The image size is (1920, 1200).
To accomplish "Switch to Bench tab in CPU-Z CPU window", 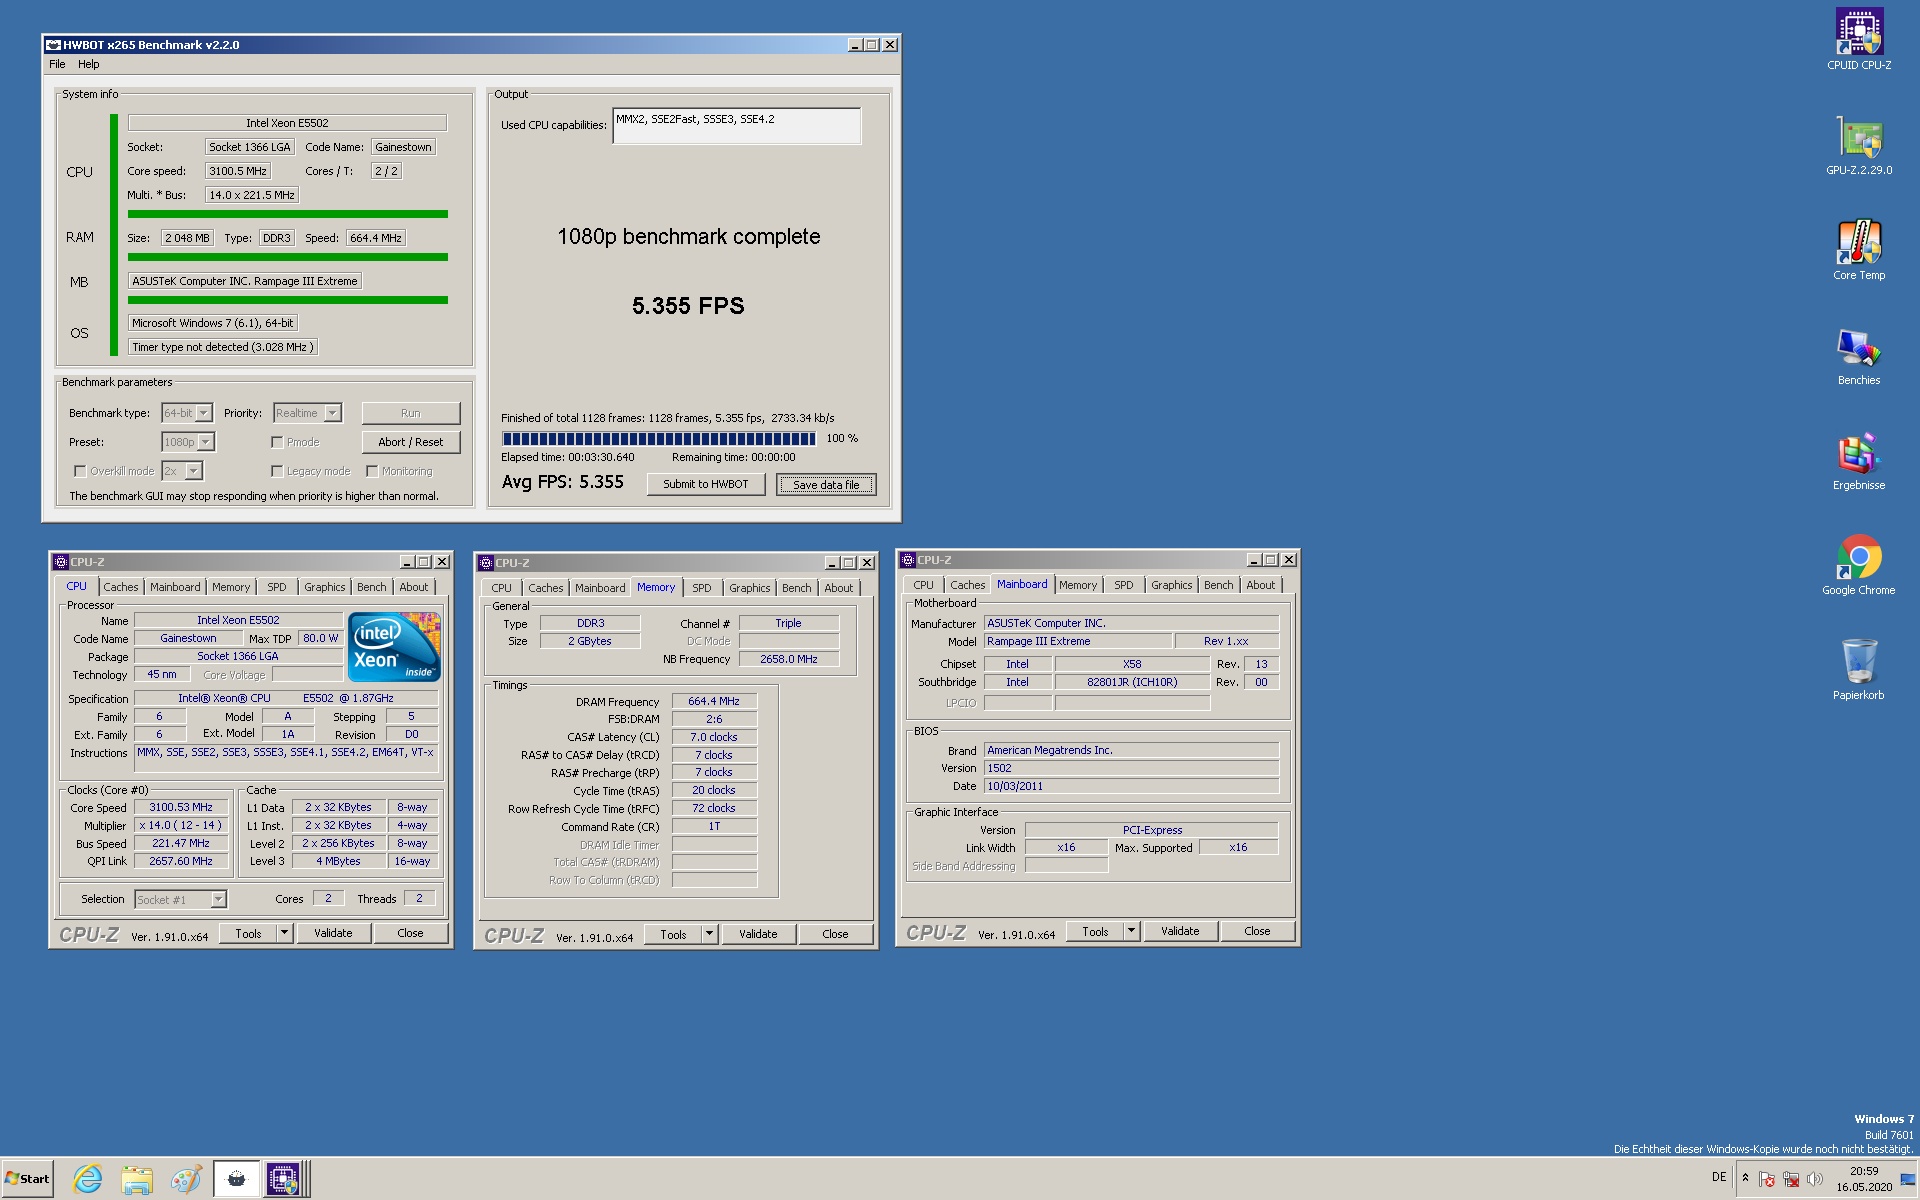I will pos(371,587).
